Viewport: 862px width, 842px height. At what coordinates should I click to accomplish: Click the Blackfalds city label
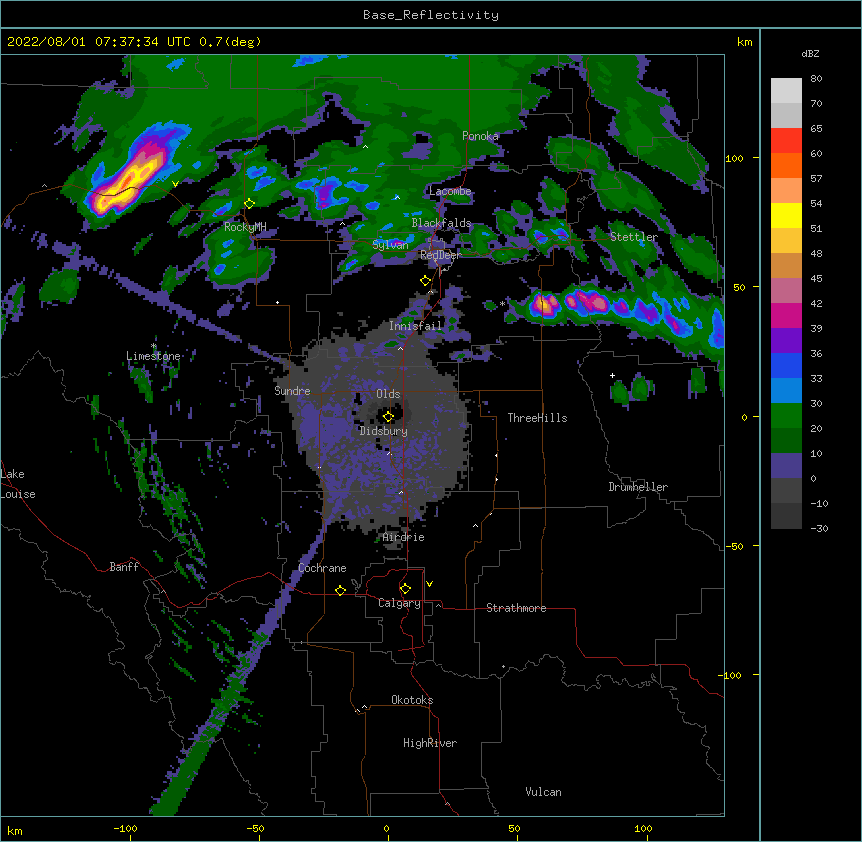(x=441, y=223)
